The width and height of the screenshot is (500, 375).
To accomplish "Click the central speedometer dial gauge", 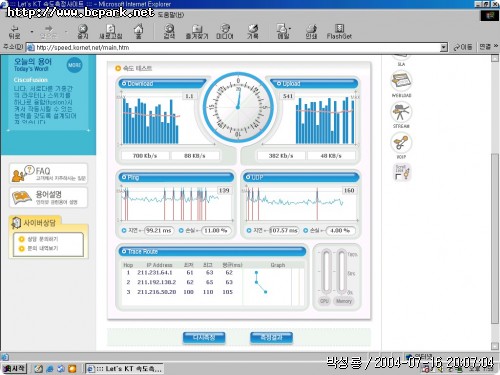I will (238, 107).
